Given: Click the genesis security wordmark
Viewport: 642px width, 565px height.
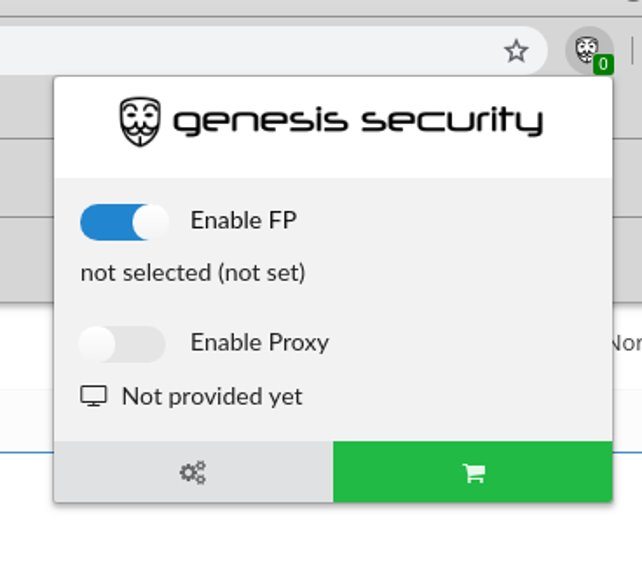Looking at the screenshot, I should [x=358, y=121].
